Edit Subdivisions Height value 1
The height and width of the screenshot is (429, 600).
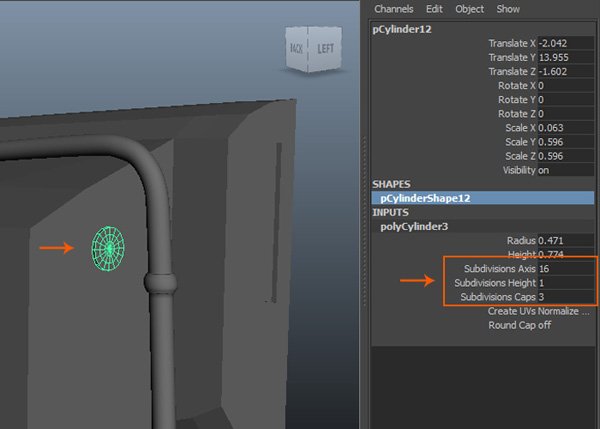coord(566,283)
